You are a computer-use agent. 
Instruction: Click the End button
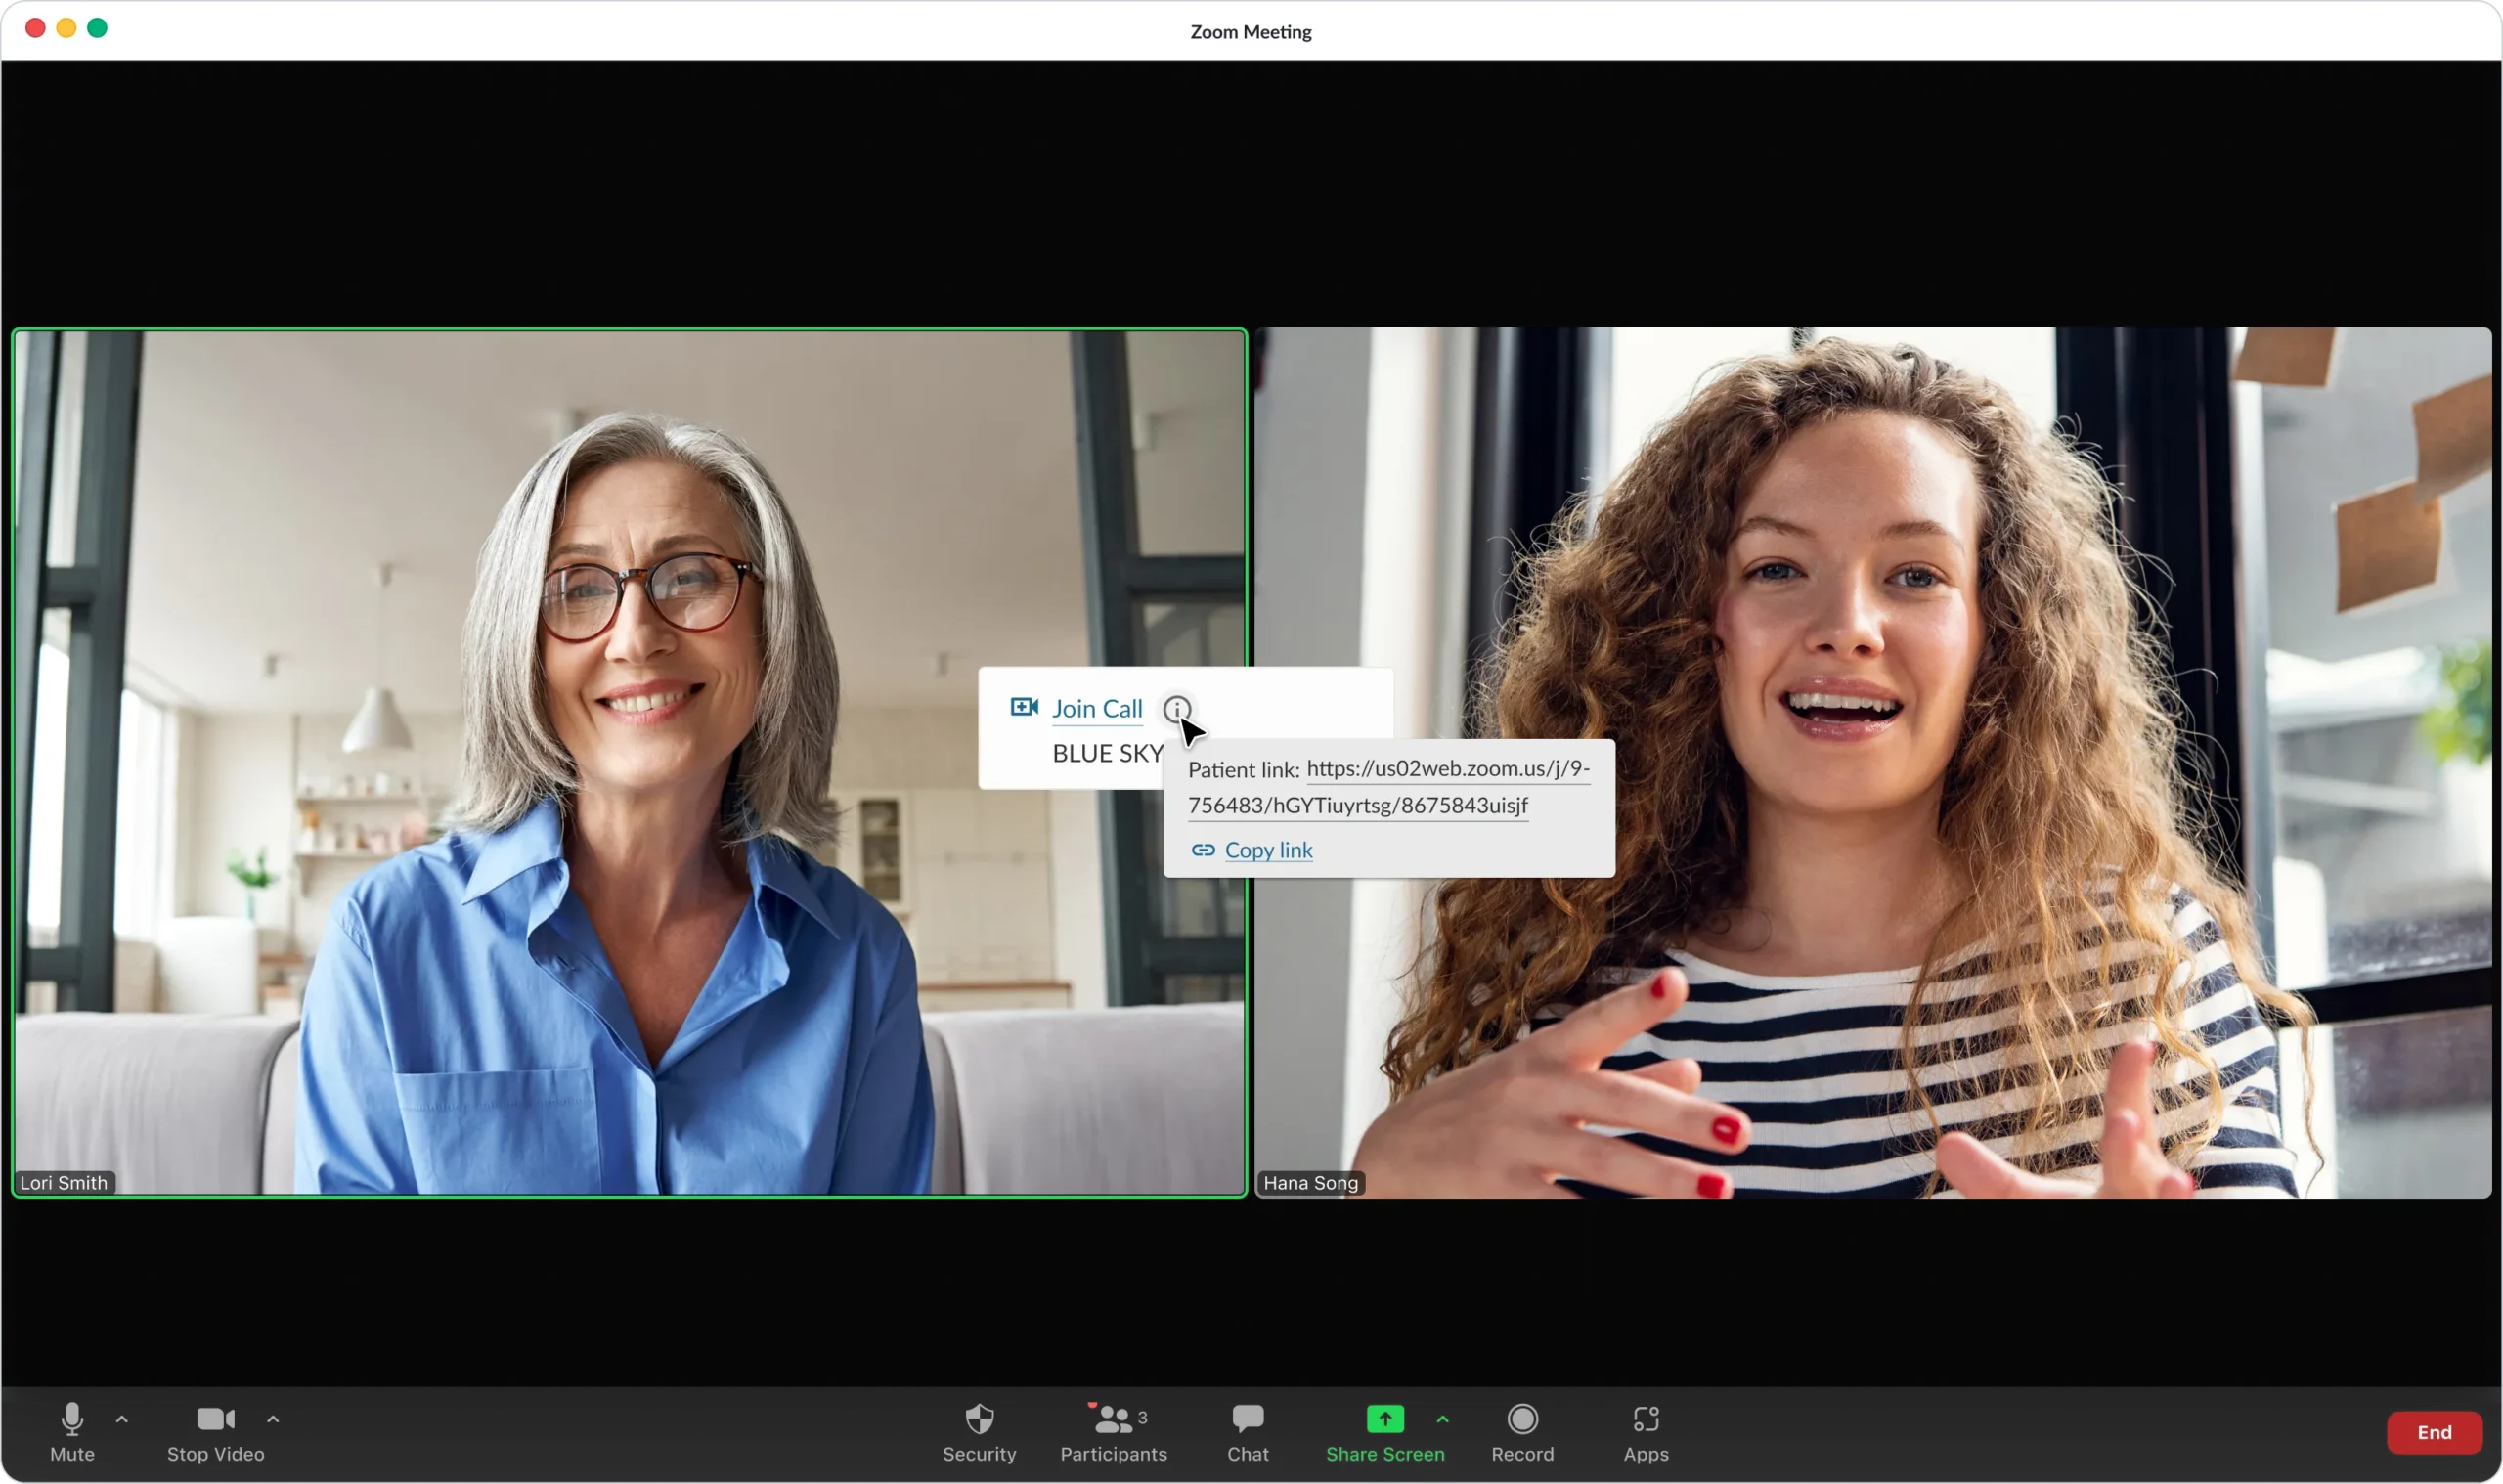2434,1432
